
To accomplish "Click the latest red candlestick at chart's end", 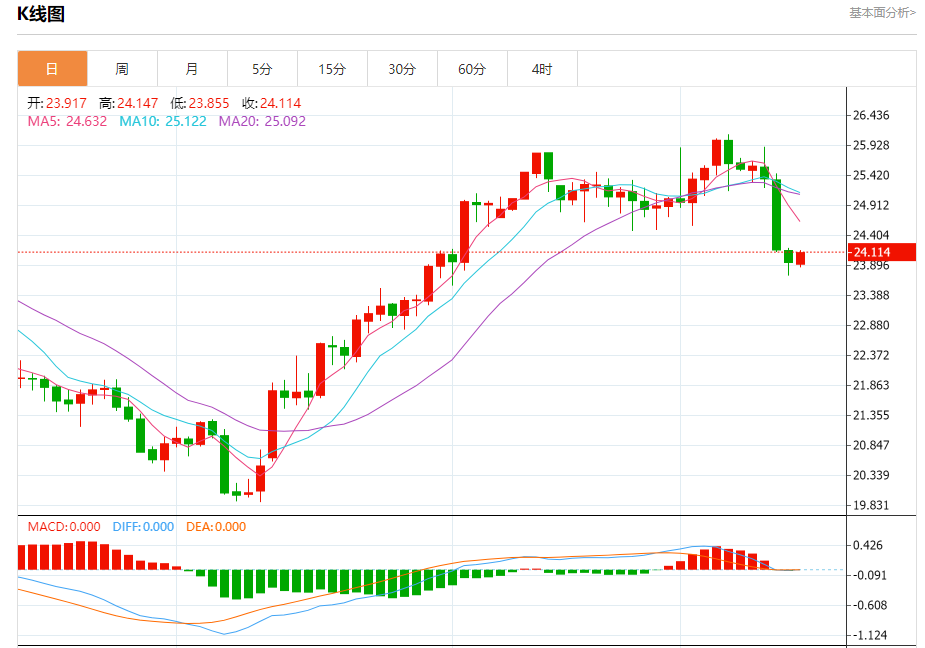I will click(x=801, y=258).
